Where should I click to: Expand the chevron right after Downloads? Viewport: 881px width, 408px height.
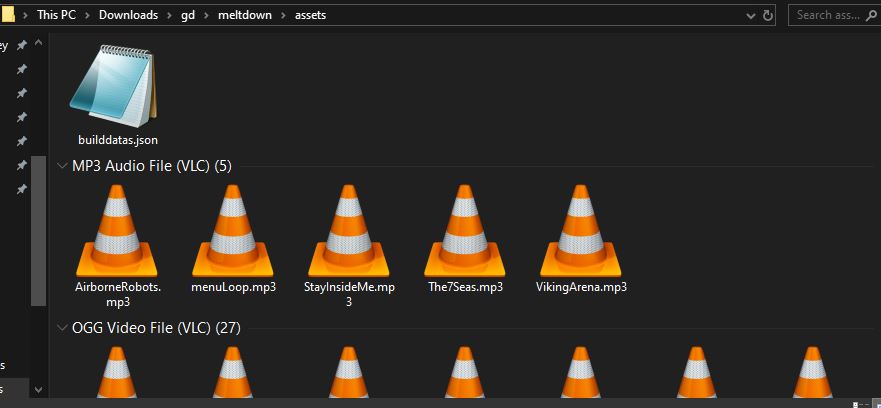tap(170, 15)
